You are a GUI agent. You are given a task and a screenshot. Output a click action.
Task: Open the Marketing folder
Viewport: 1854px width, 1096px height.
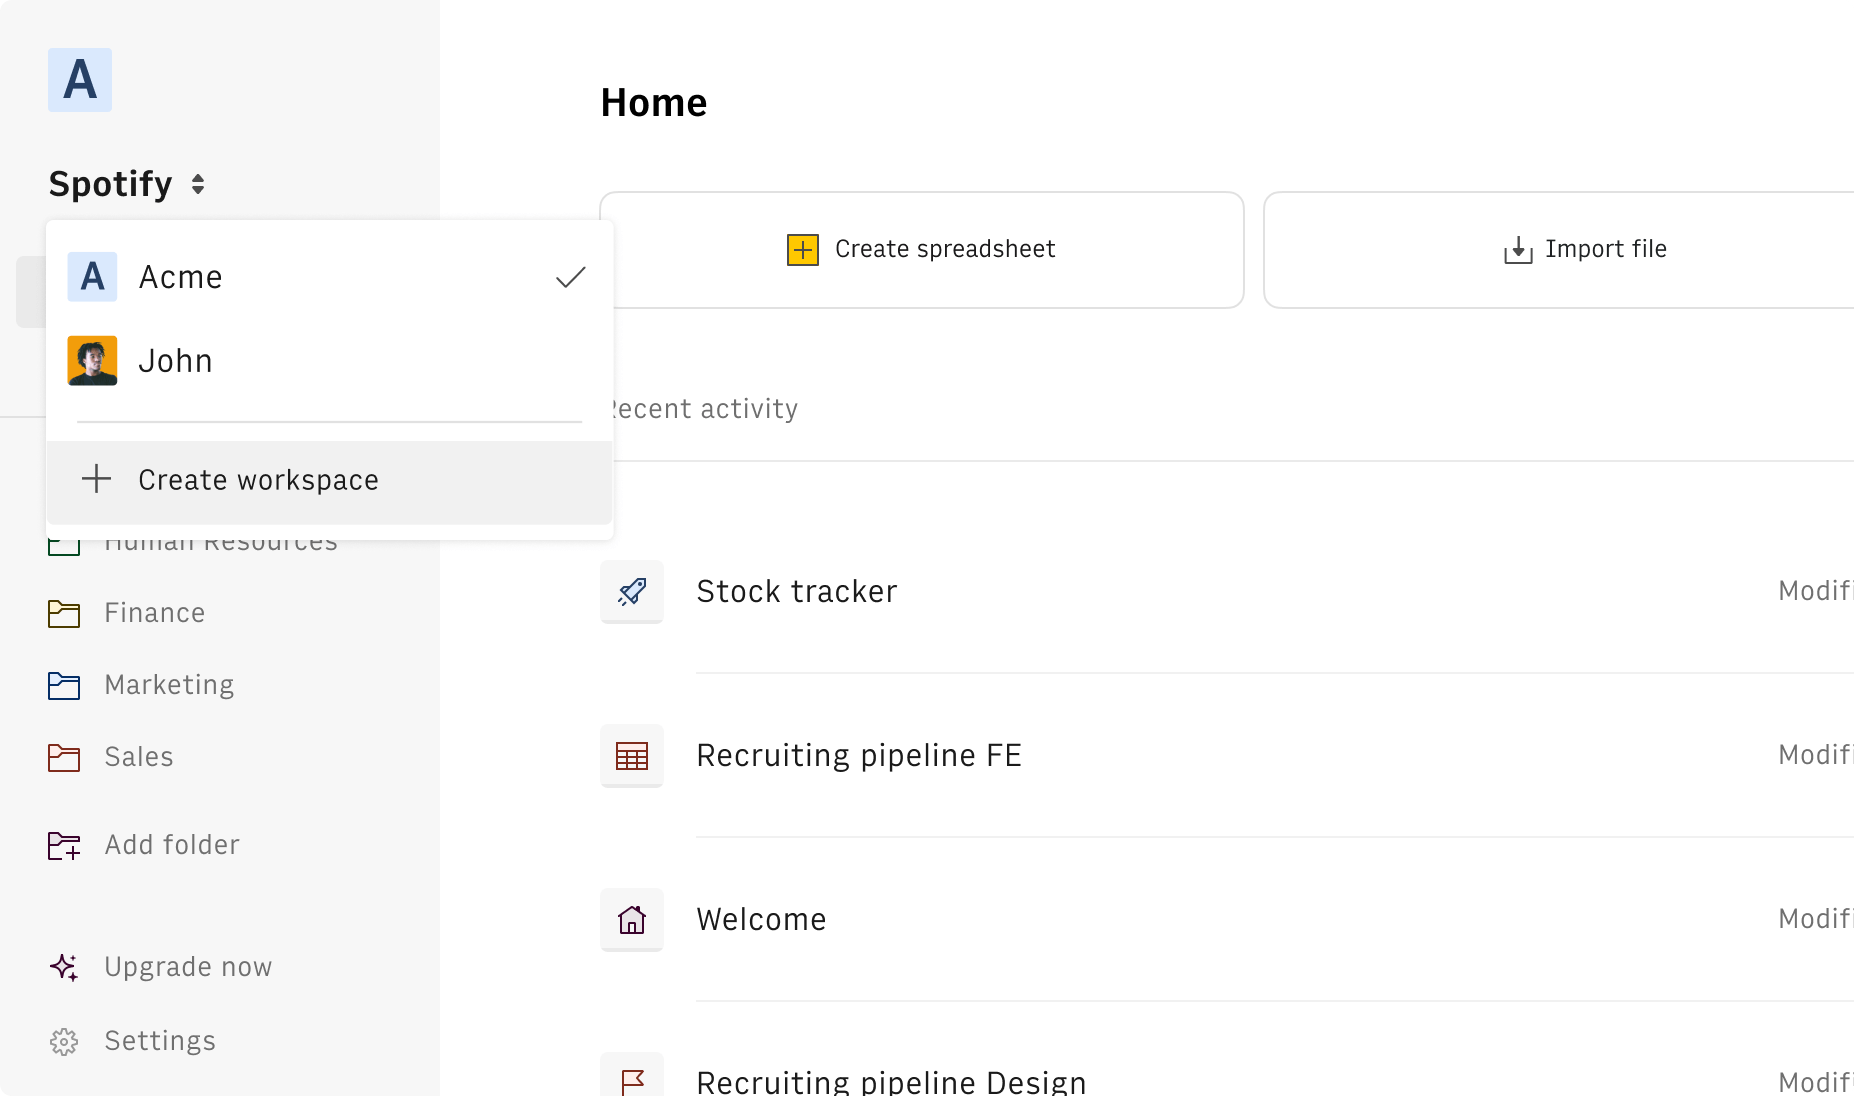[x=168, y=685]
